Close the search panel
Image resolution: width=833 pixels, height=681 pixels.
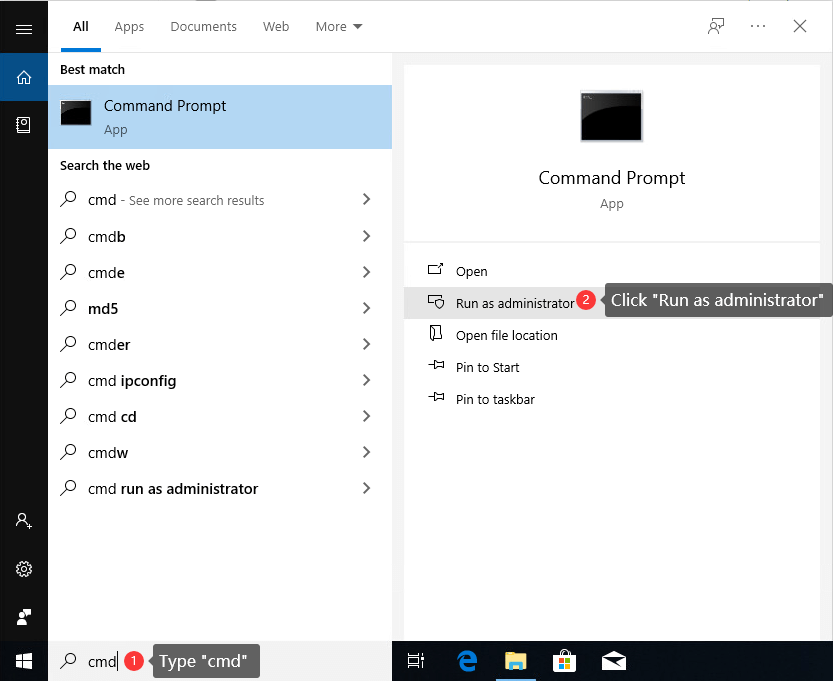800,26
